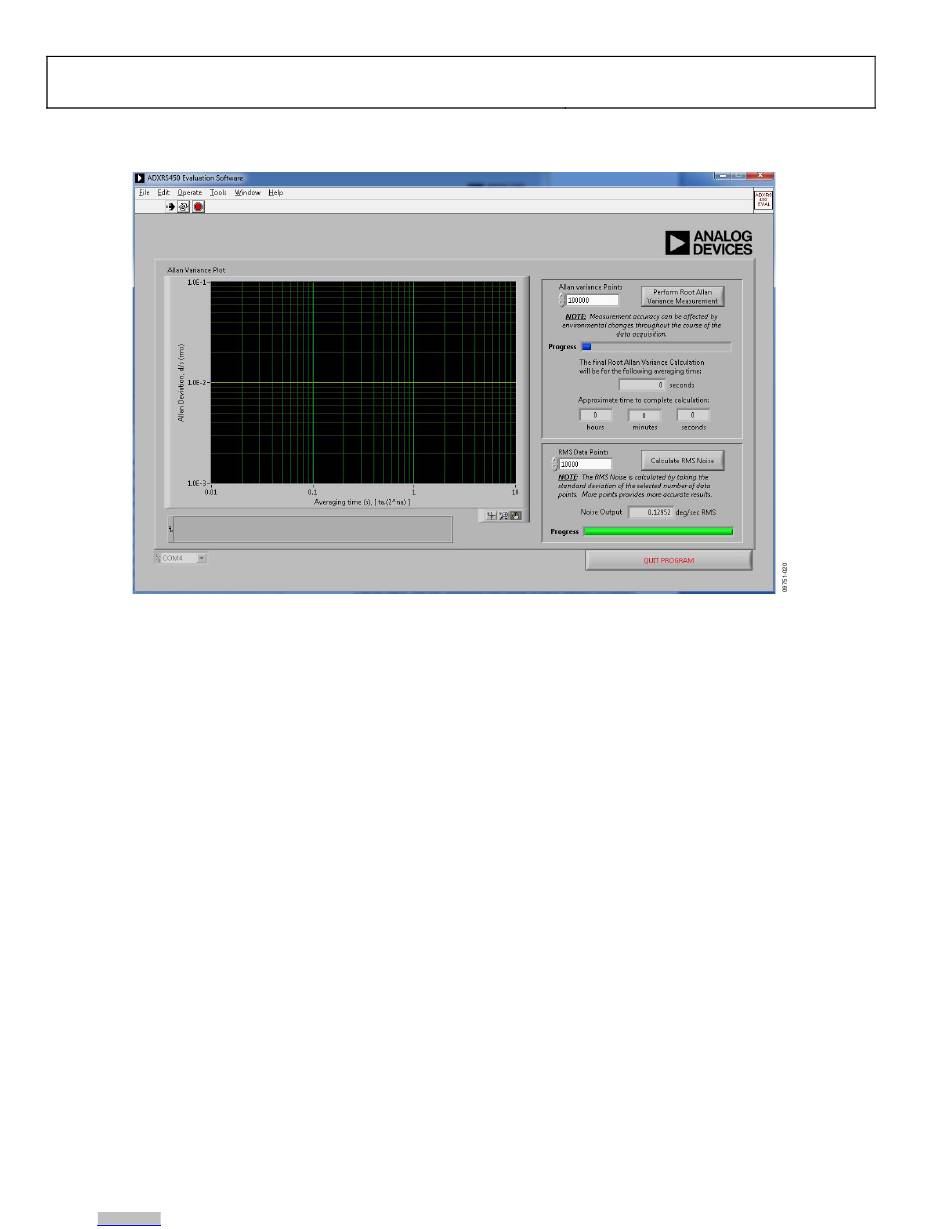Click the QUIT PROGRAM button
The height and width of the screenshot is (1229, 950).
(668, 560)
